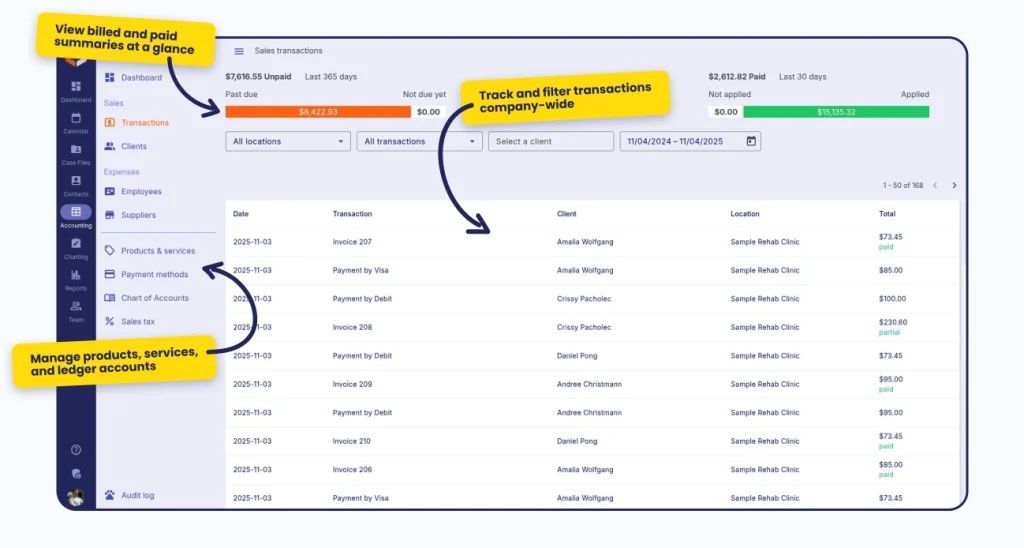Click the Audit log paw icon
This screenshot has height=548, width=1024.
tap(110, 495)
